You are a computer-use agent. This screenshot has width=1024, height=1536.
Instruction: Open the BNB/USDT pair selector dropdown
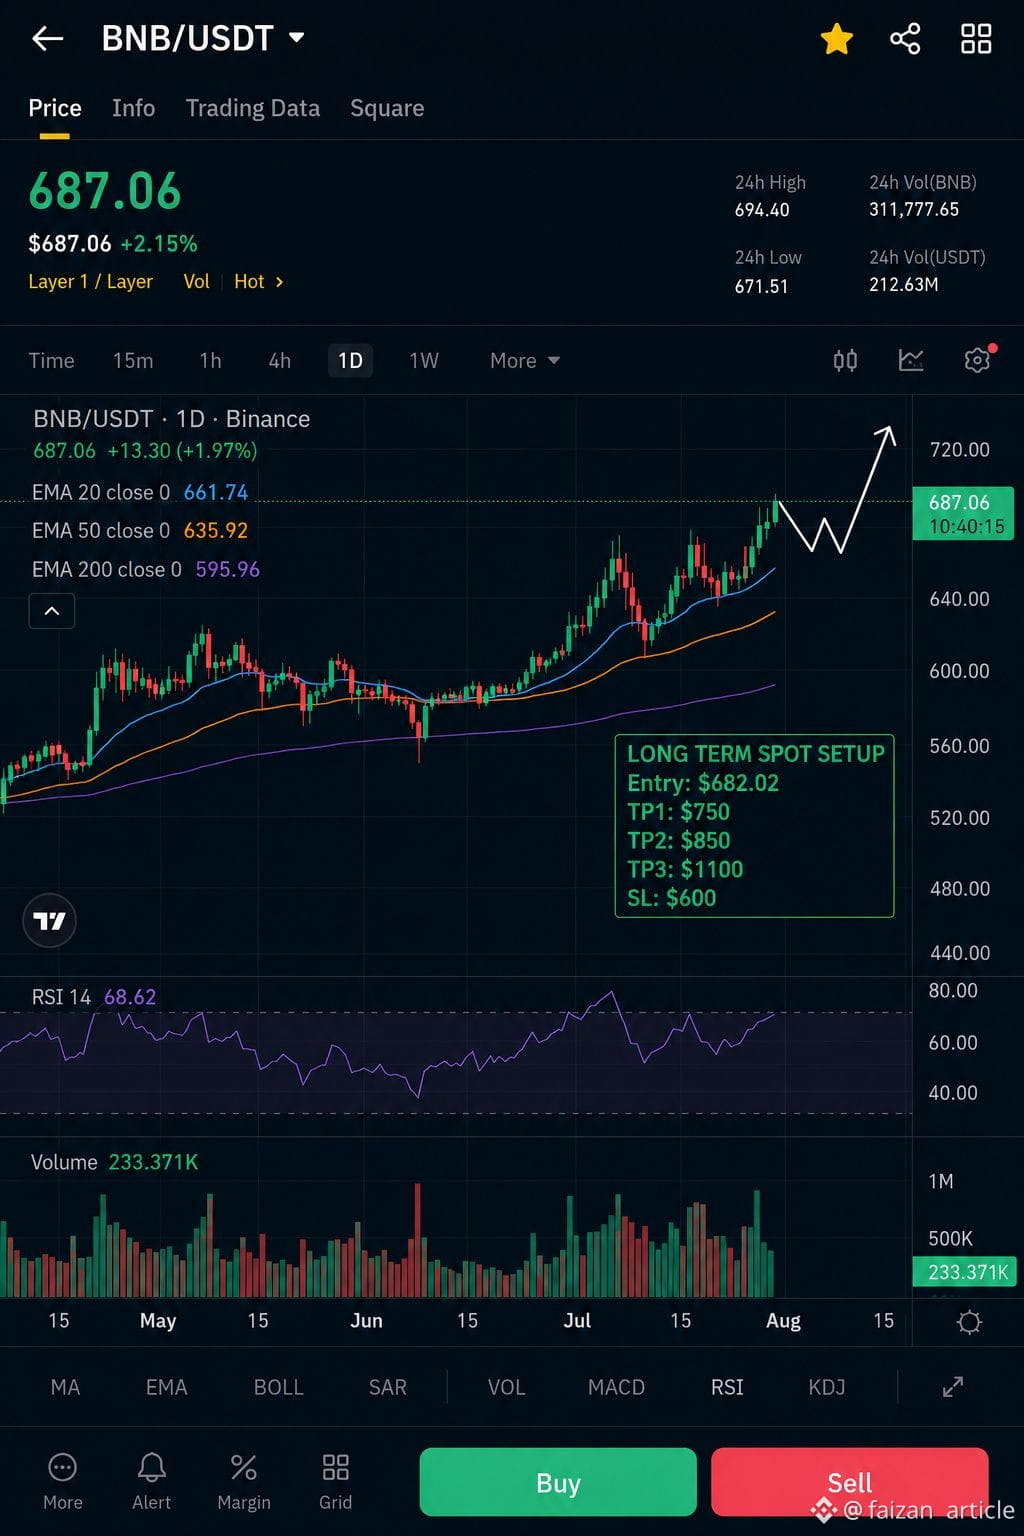tap(203, 39)
